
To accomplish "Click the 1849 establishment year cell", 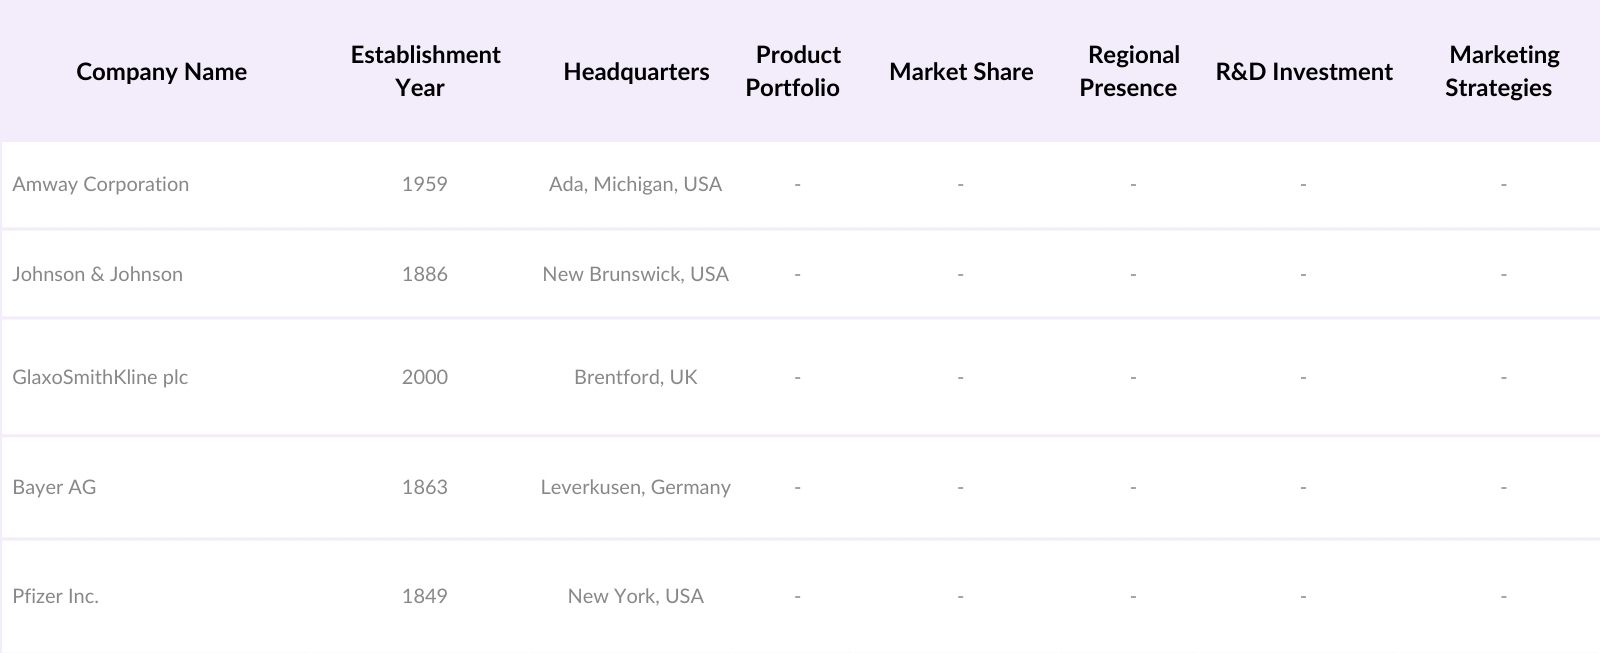I will coord(425,596).
